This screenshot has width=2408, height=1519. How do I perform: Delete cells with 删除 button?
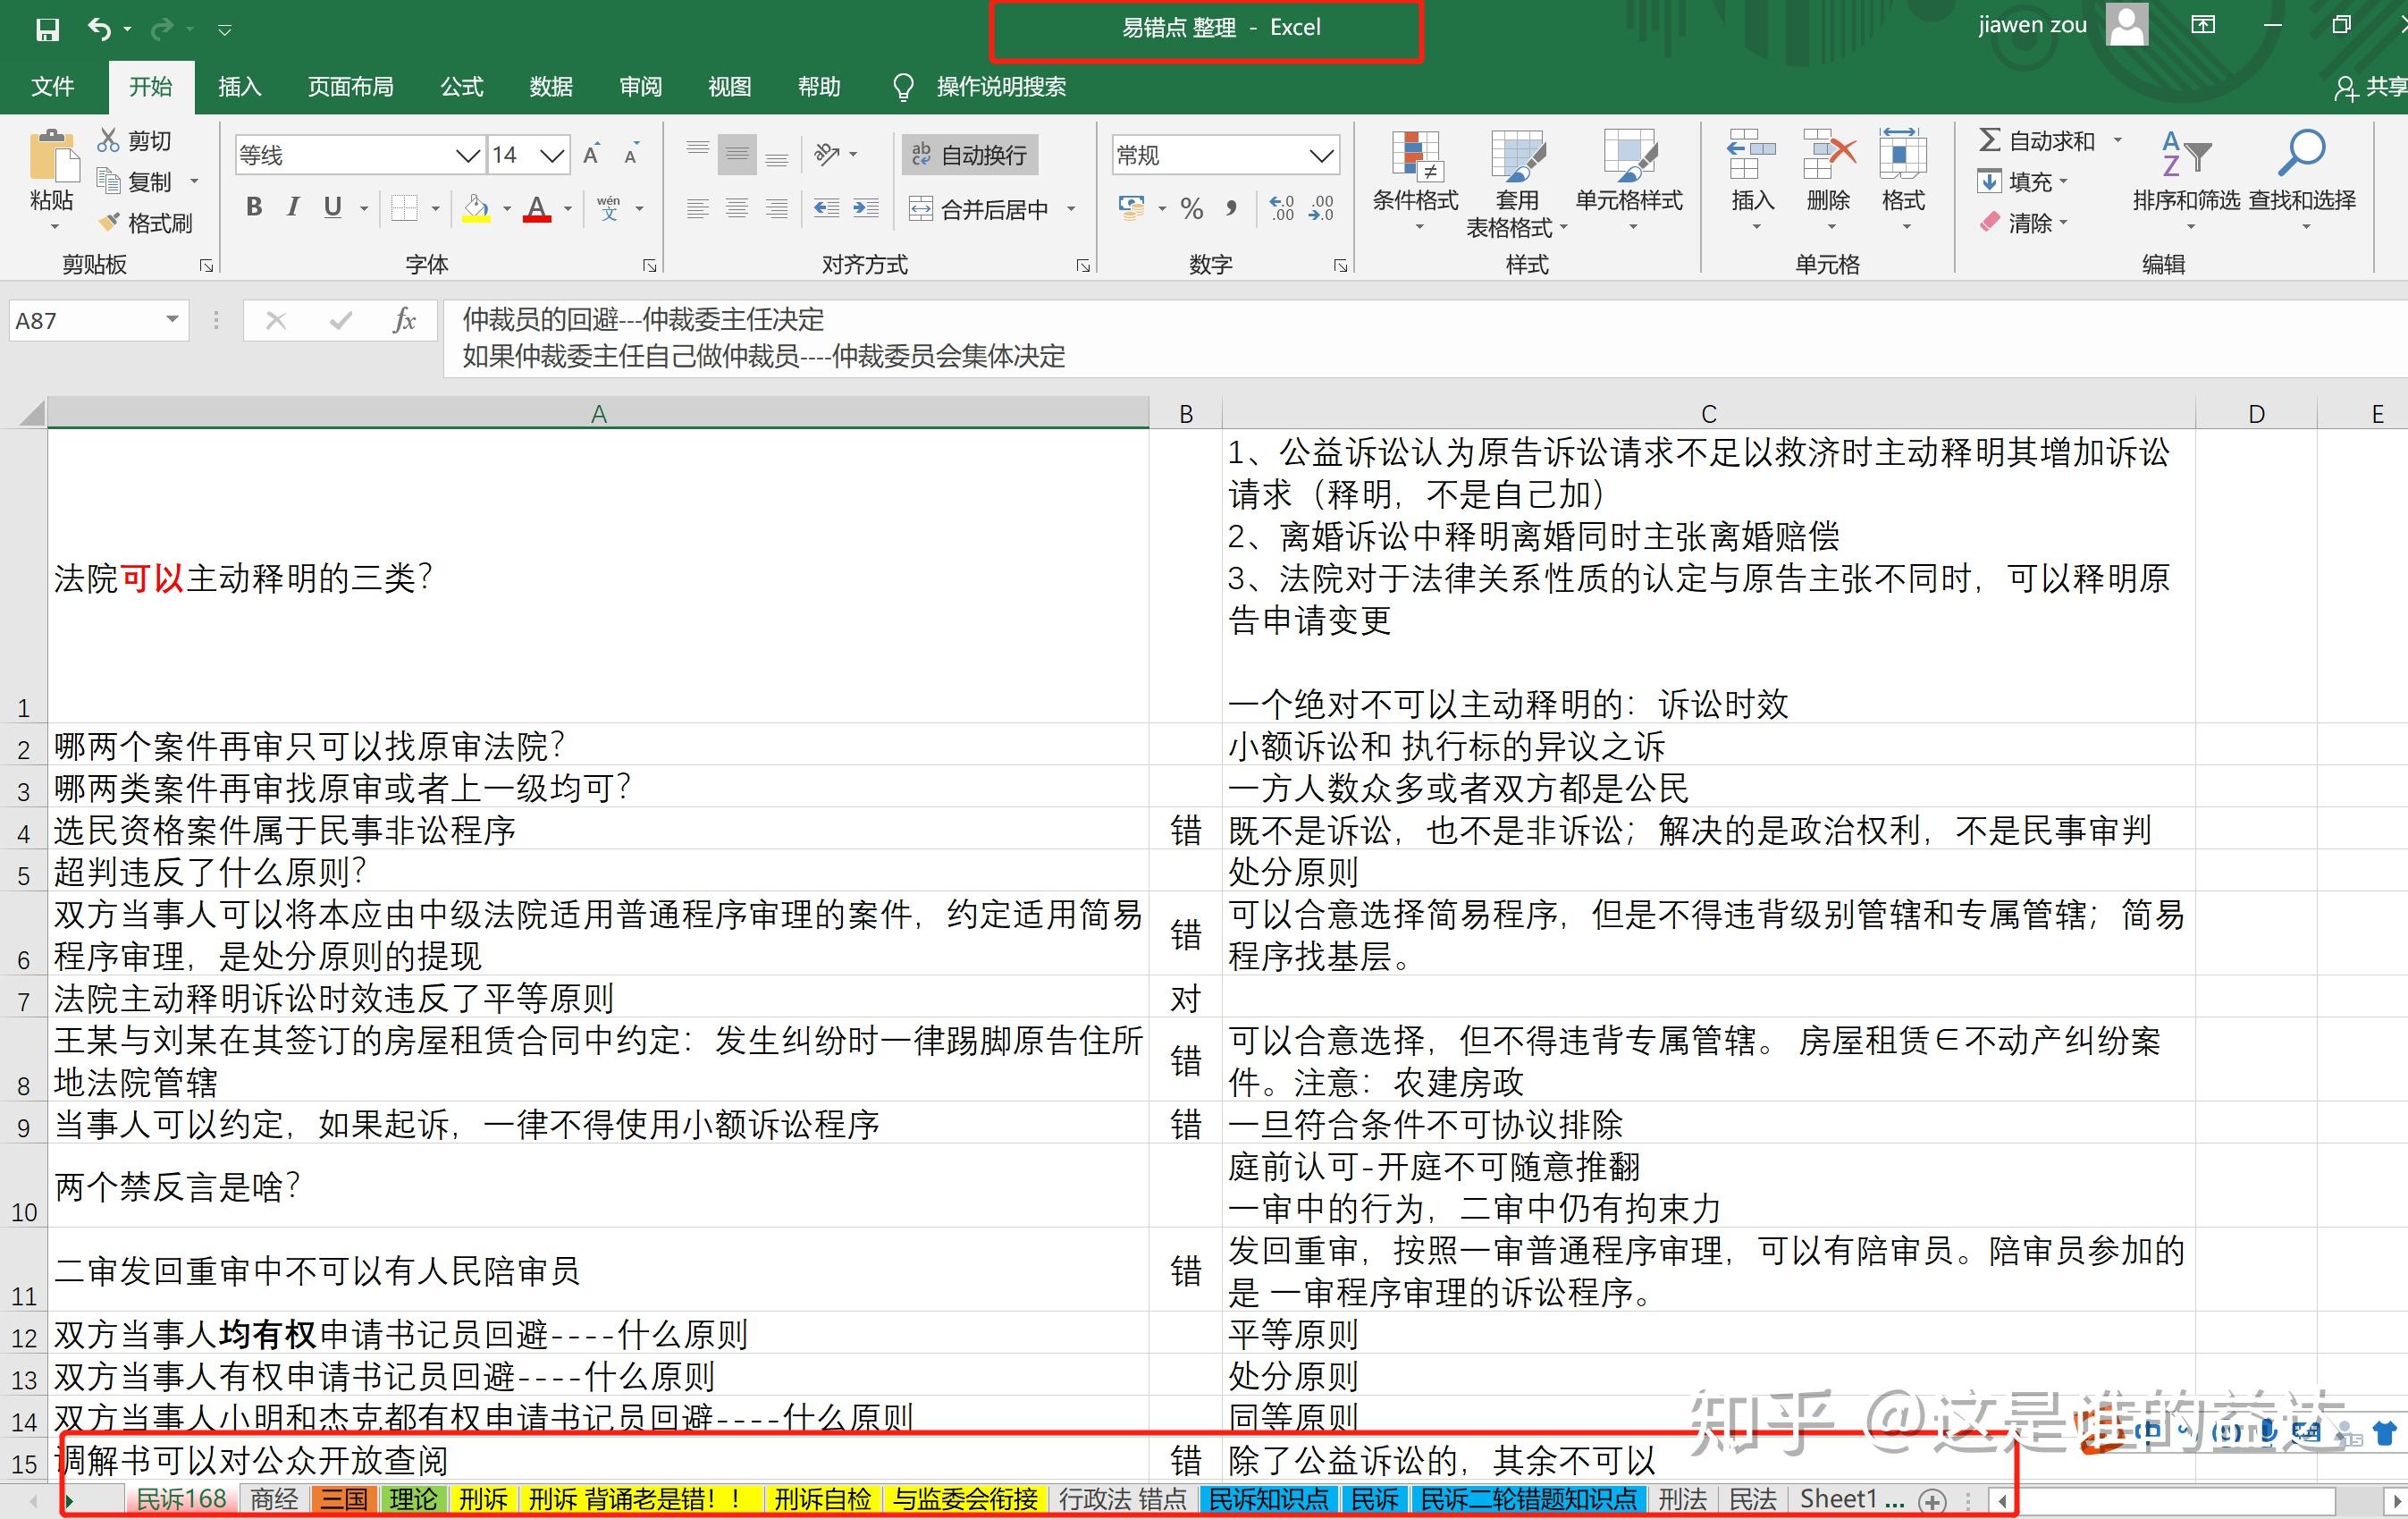(x=1828, y=178)
